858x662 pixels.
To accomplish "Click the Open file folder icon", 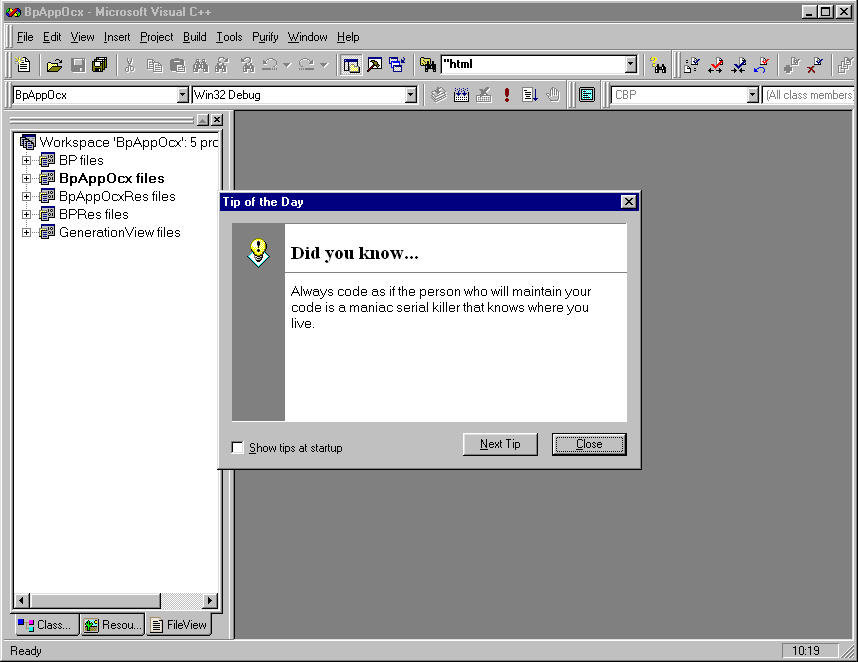I will (54, 65).
